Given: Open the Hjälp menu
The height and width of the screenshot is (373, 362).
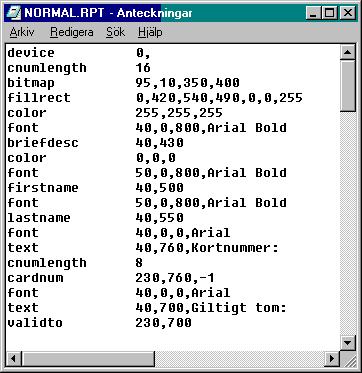Looking at the screenshot, I should click(x=150, y=32).
